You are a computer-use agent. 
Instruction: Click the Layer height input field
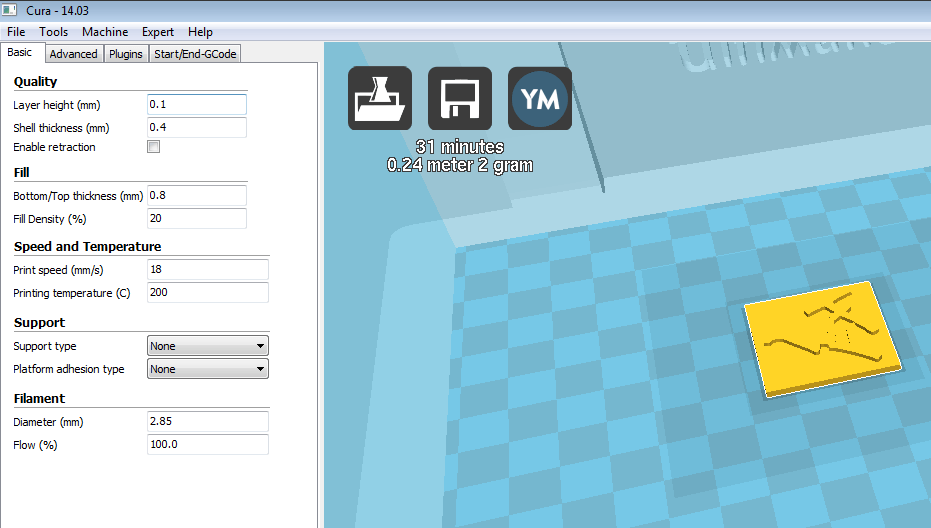pos(197,105)
